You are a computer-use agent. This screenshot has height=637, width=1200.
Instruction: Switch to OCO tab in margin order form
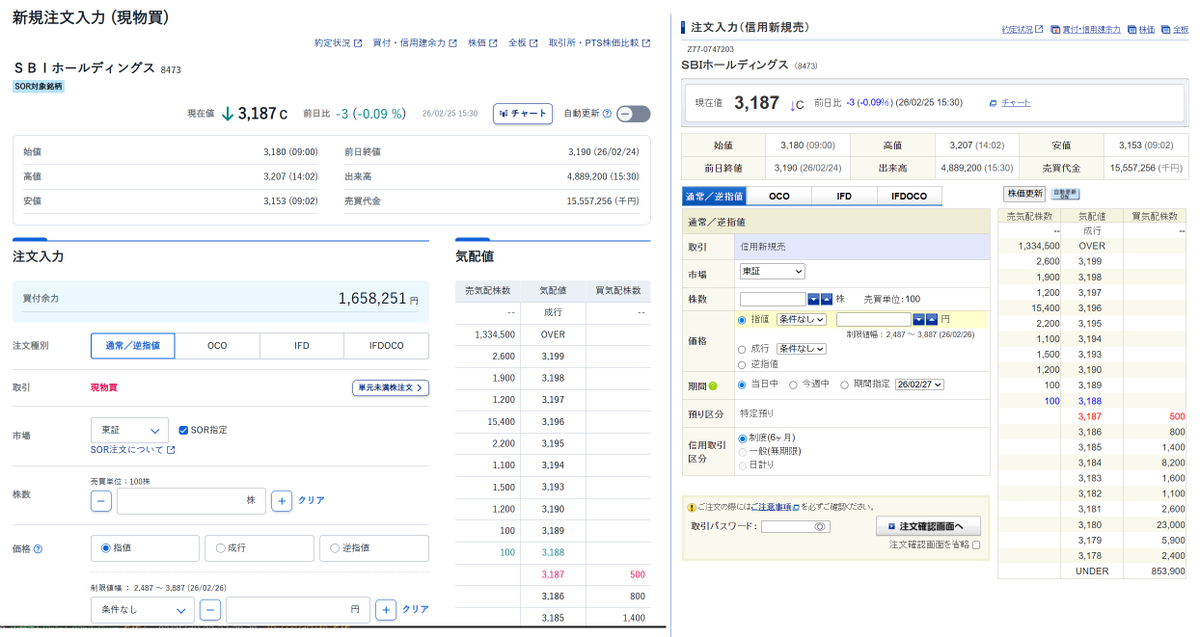[x=779, y=196]
